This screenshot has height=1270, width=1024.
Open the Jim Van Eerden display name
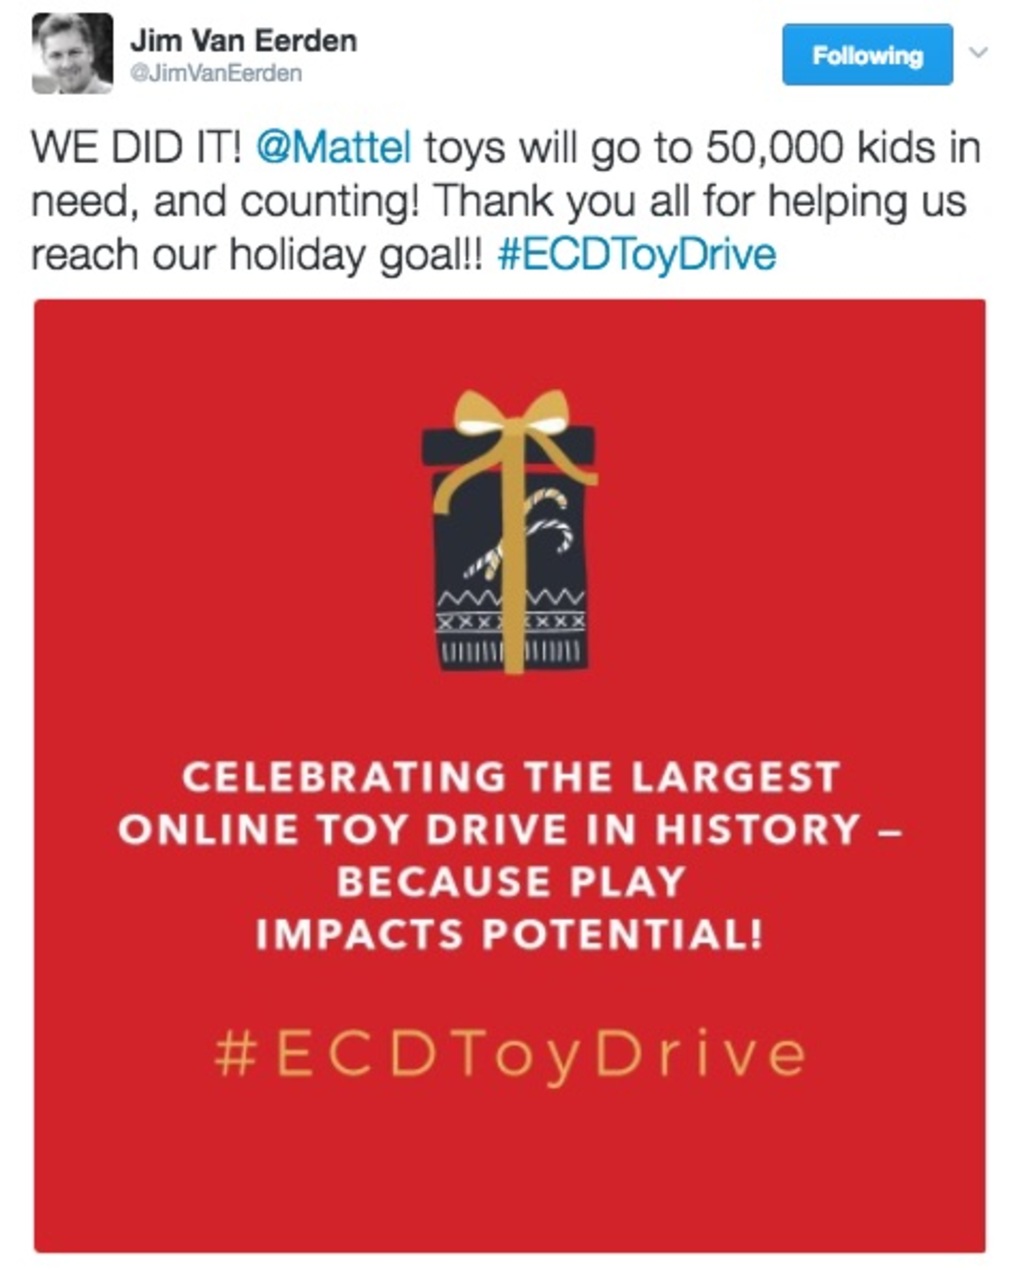point(243,41)
